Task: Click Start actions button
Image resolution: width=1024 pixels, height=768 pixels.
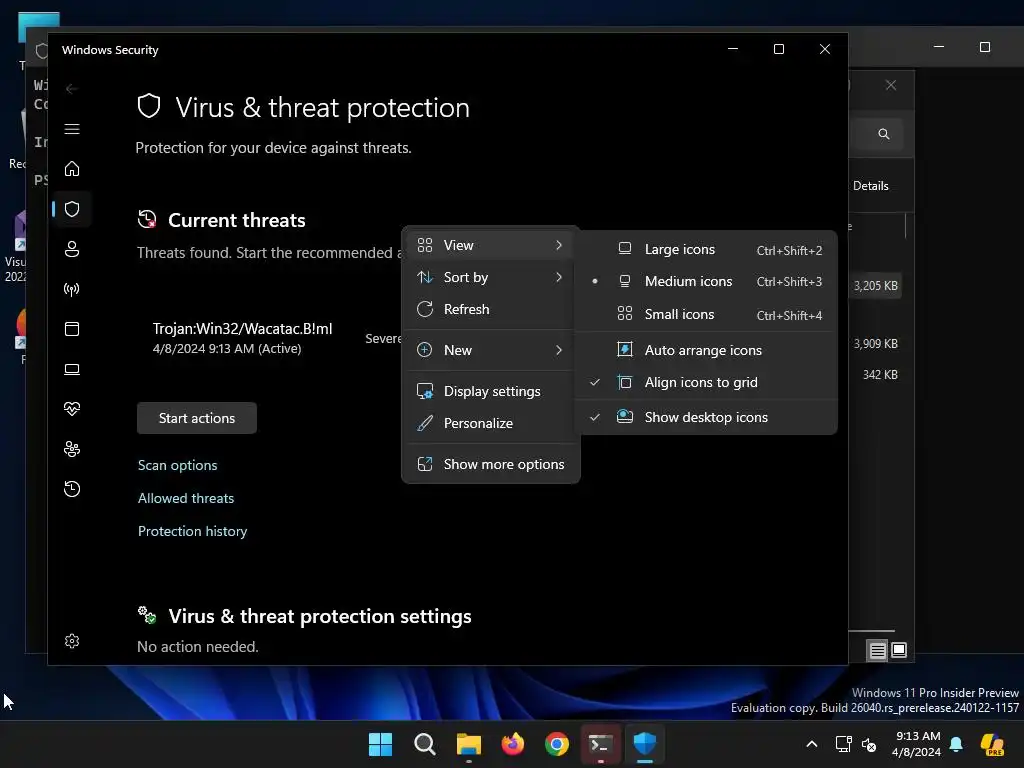Action: [197, 418]
